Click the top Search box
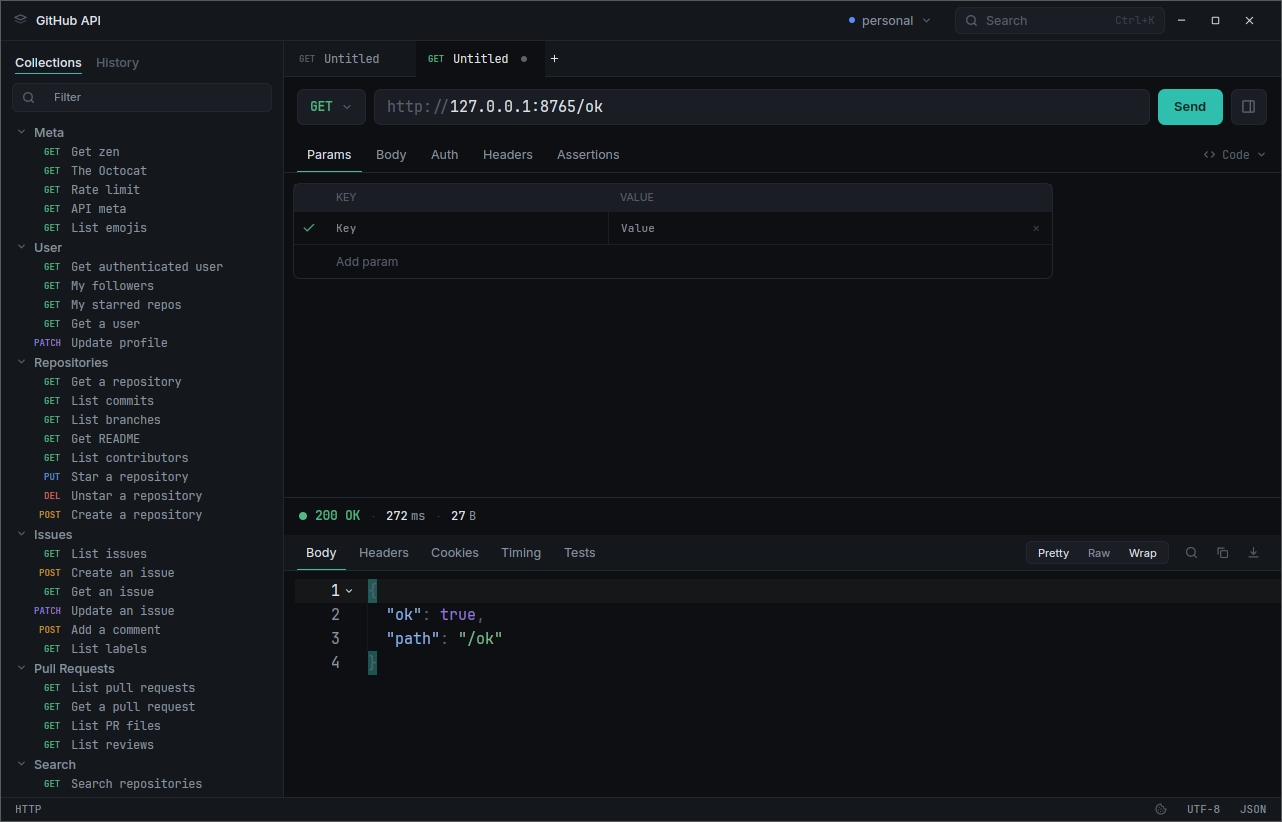Screen dimensions: 1282x822 pyautogui.click(x=1060, y=20)
